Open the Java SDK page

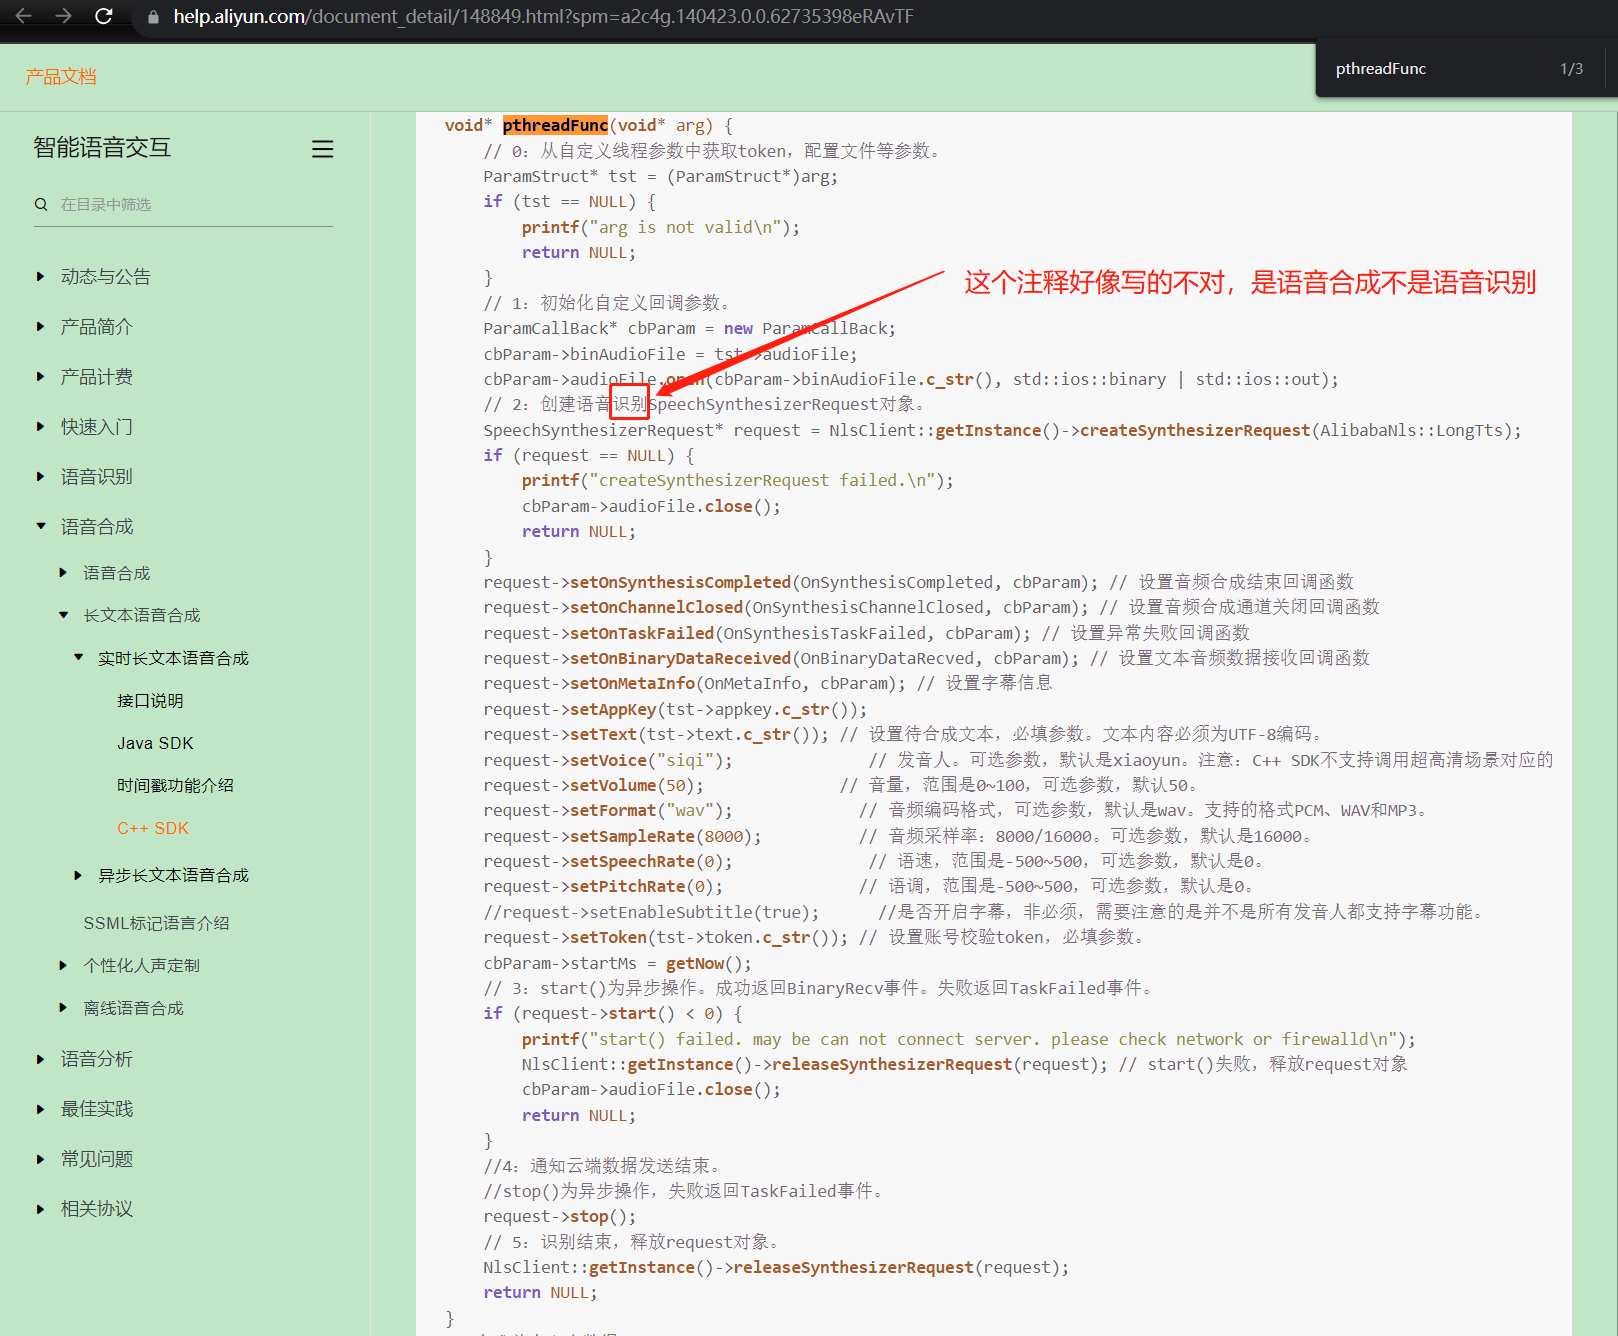tap(155, 743)
